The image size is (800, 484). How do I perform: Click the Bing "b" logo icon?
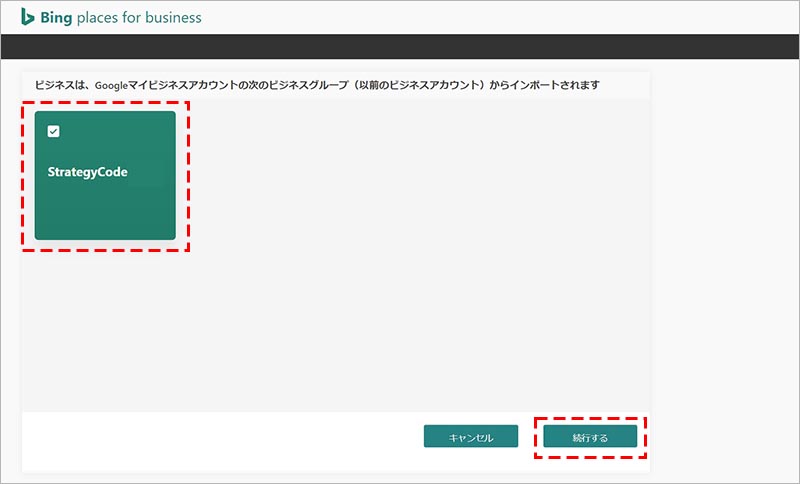[x=28, y=17]
